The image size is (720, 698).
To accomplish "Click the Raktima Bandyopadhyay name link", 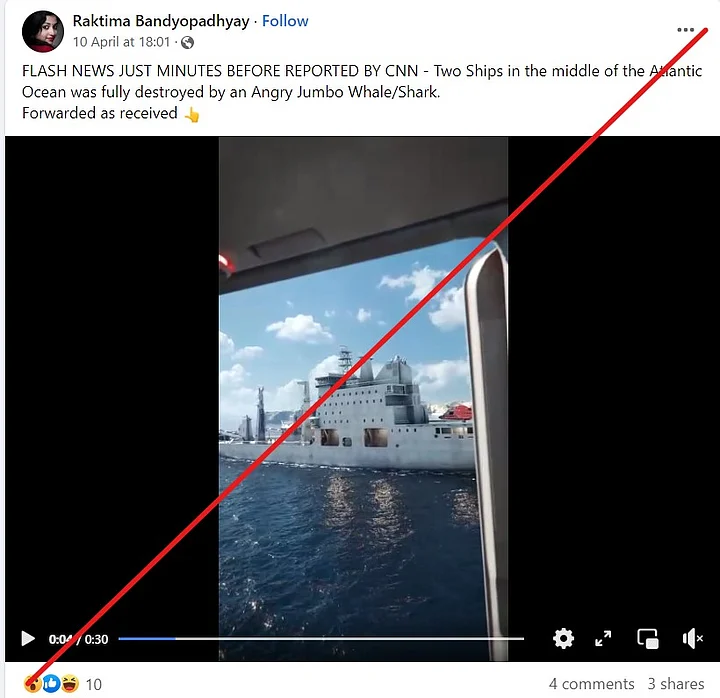I will (161, 21).
